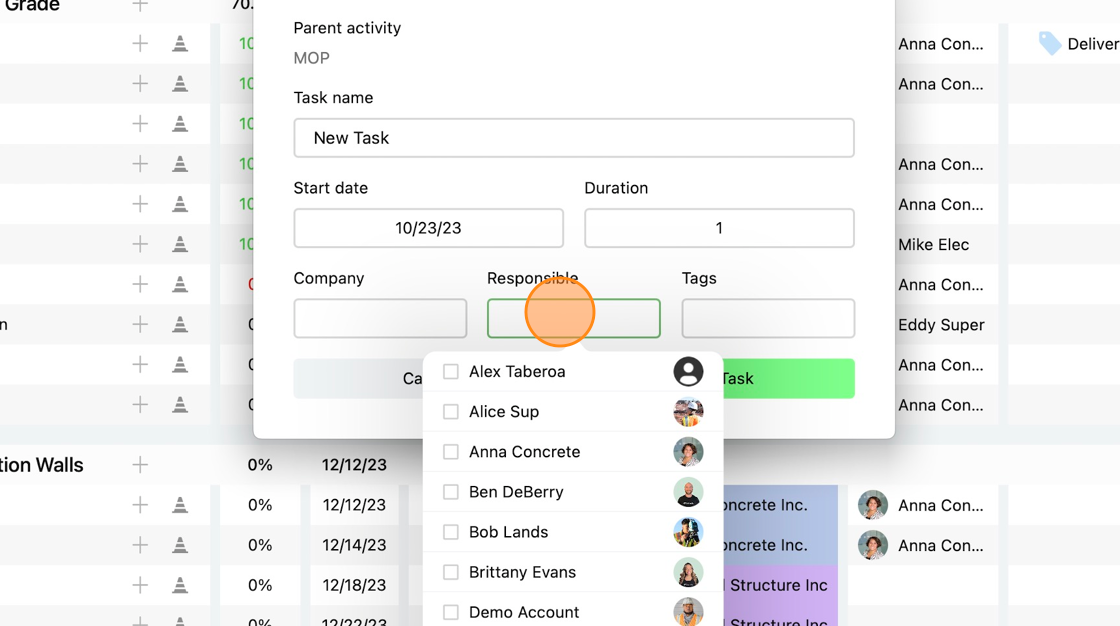Click the cone icon in the Mike Elec row
This screenshot has height=626, width=1120.
(x=180, y=244)
